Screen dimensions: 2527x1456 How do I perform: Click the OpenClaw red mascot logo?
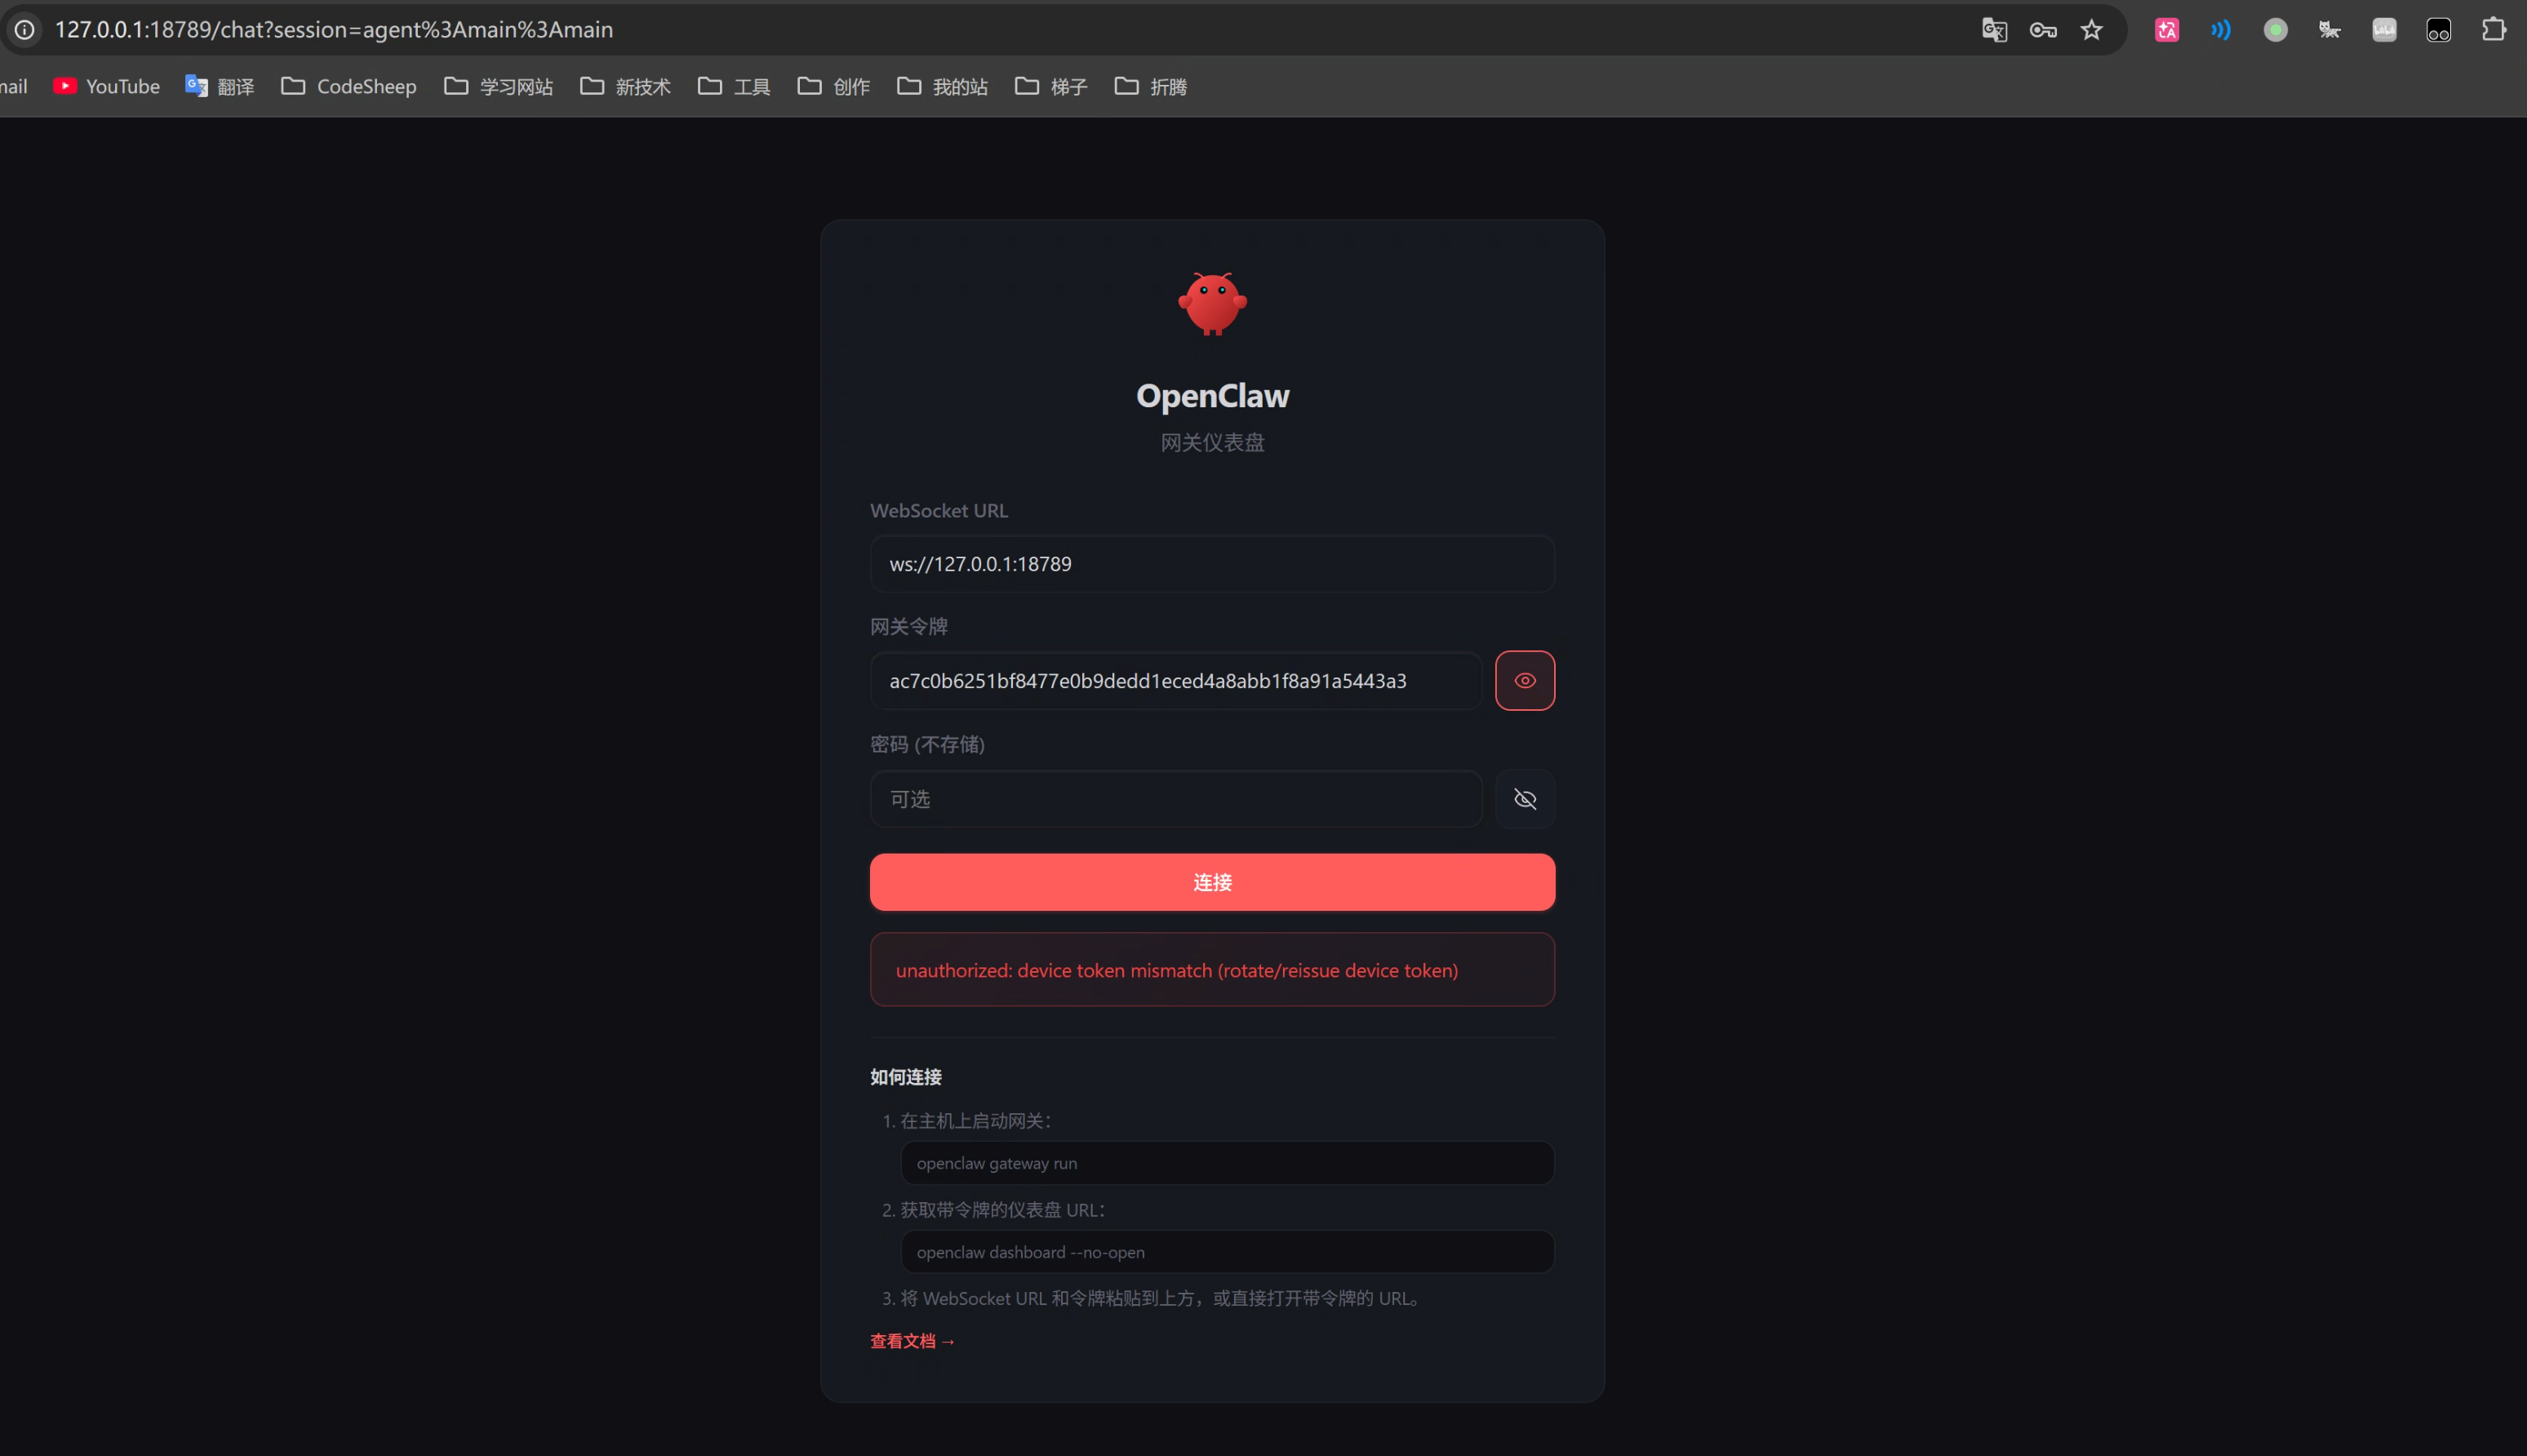point(1212,304)
